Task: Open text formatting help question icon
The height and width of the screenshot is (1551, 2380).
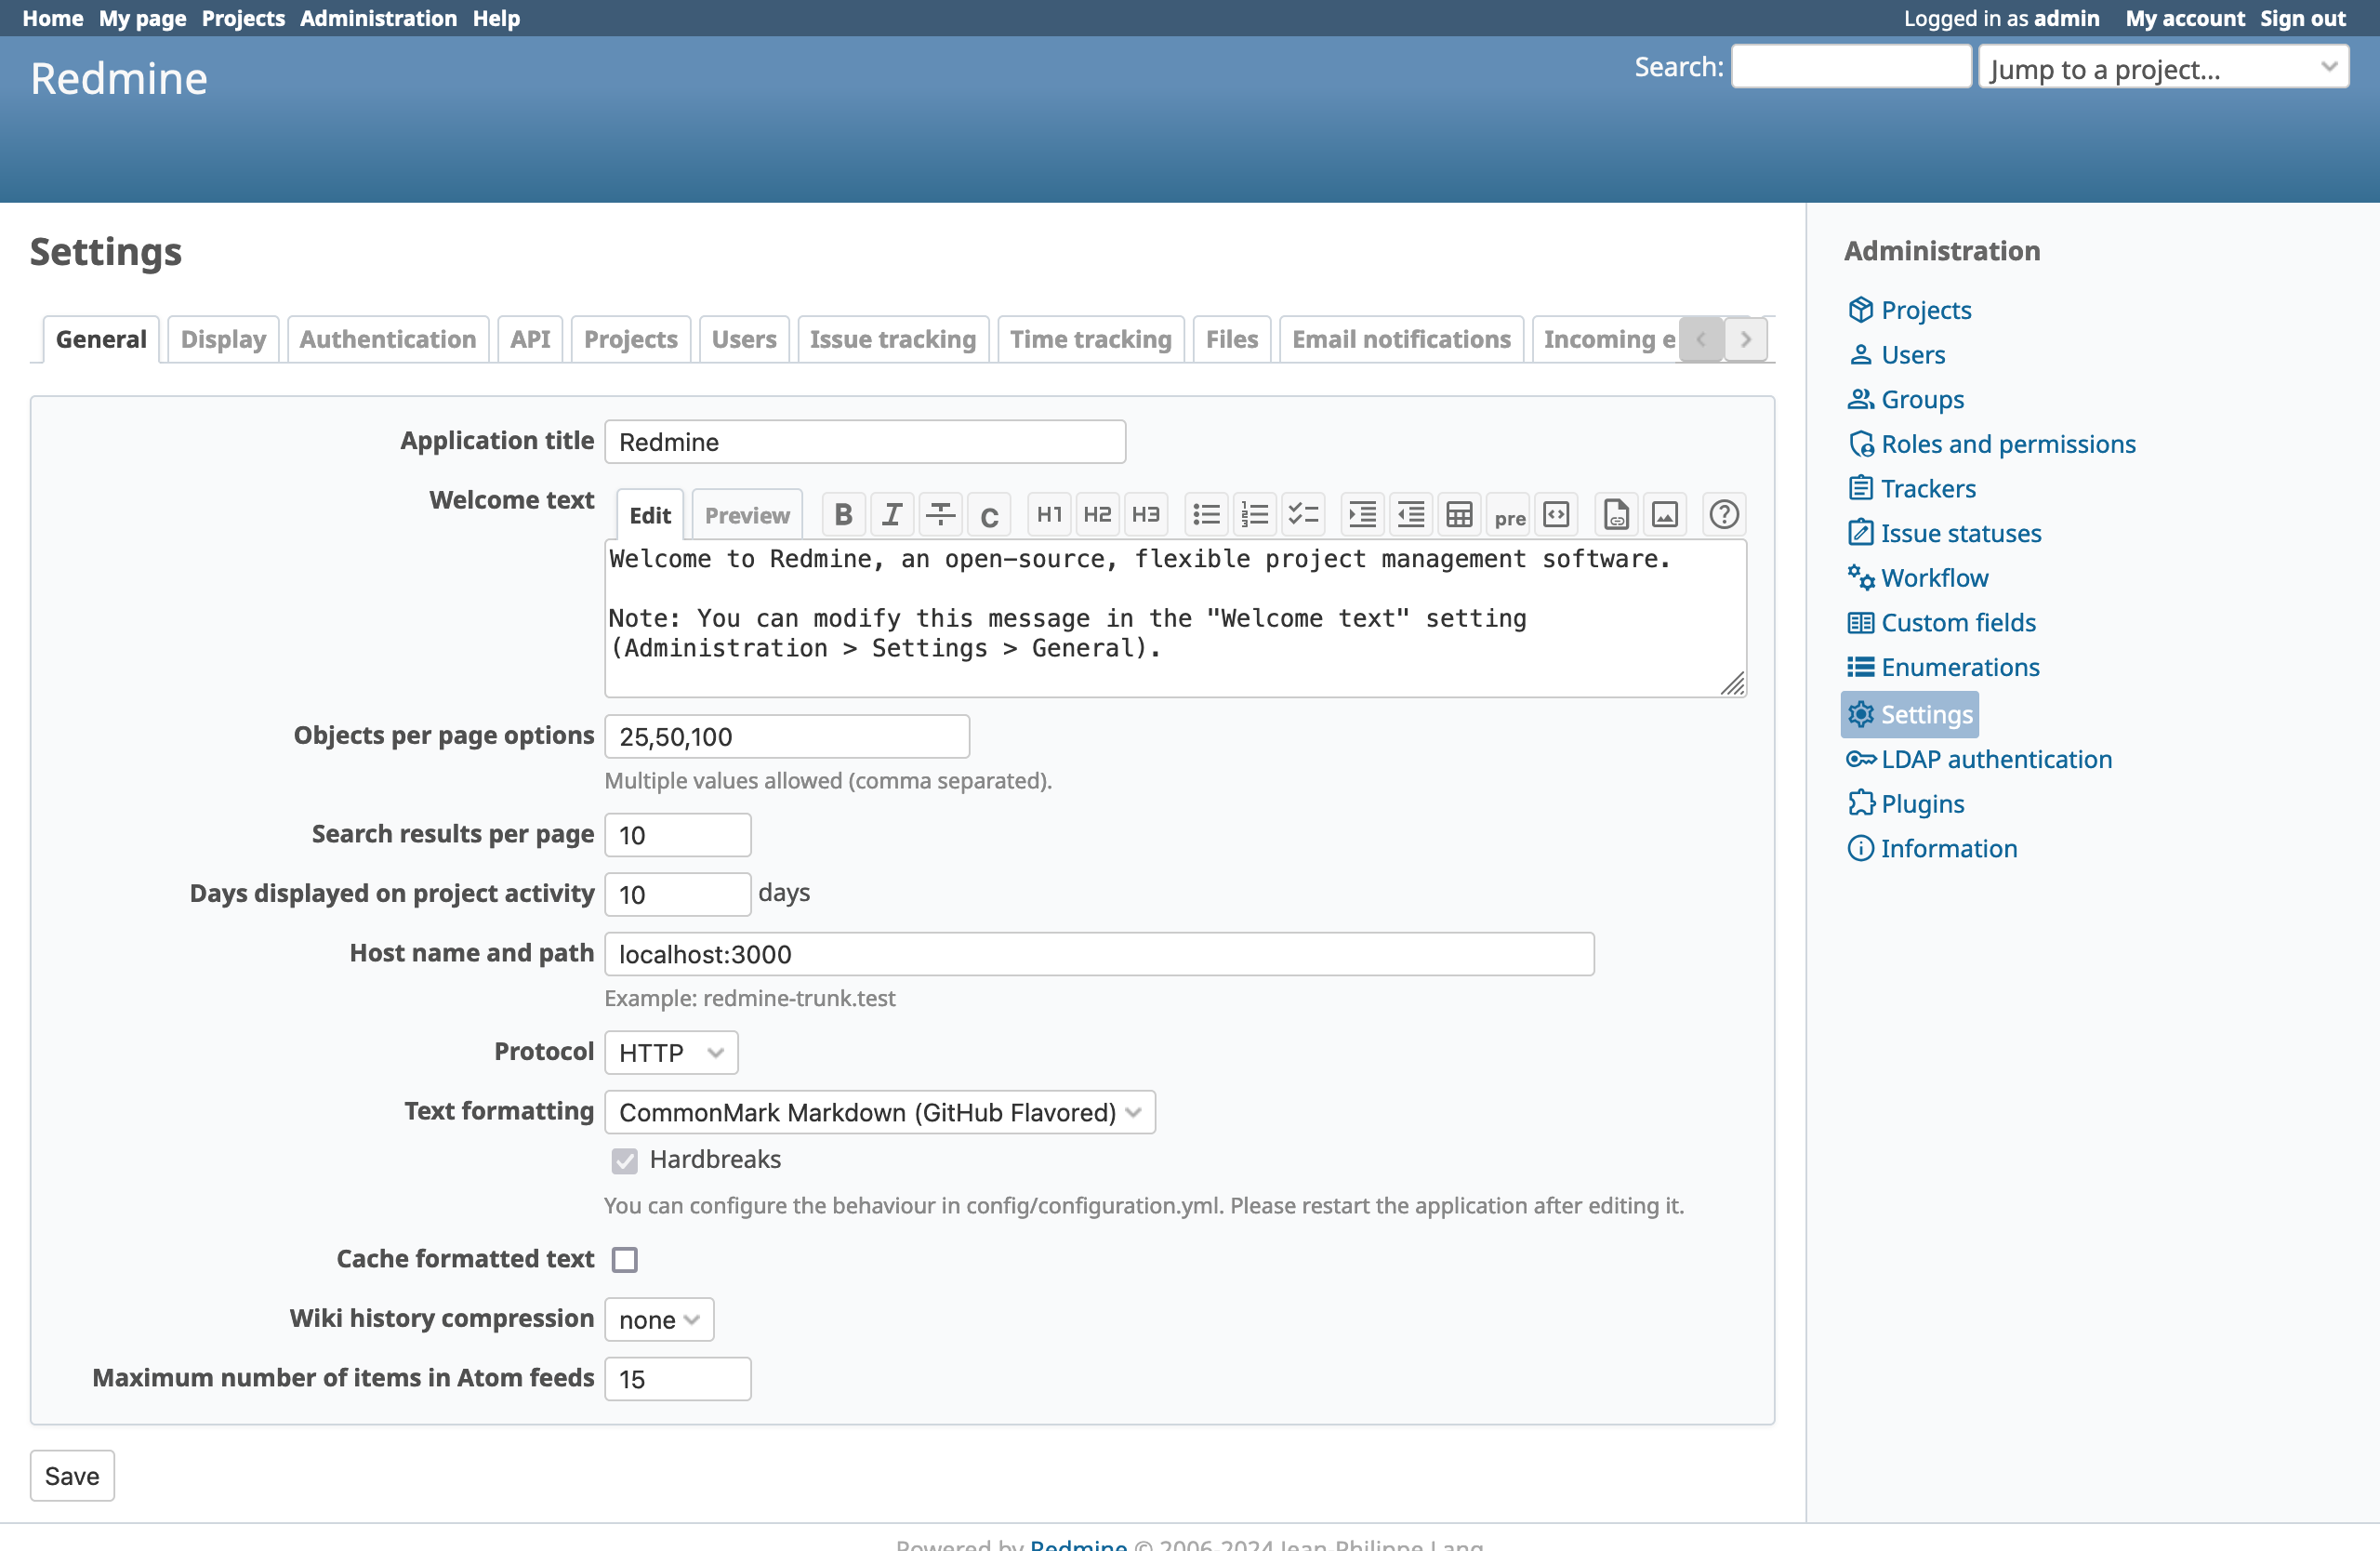Action: [1723, 515]
